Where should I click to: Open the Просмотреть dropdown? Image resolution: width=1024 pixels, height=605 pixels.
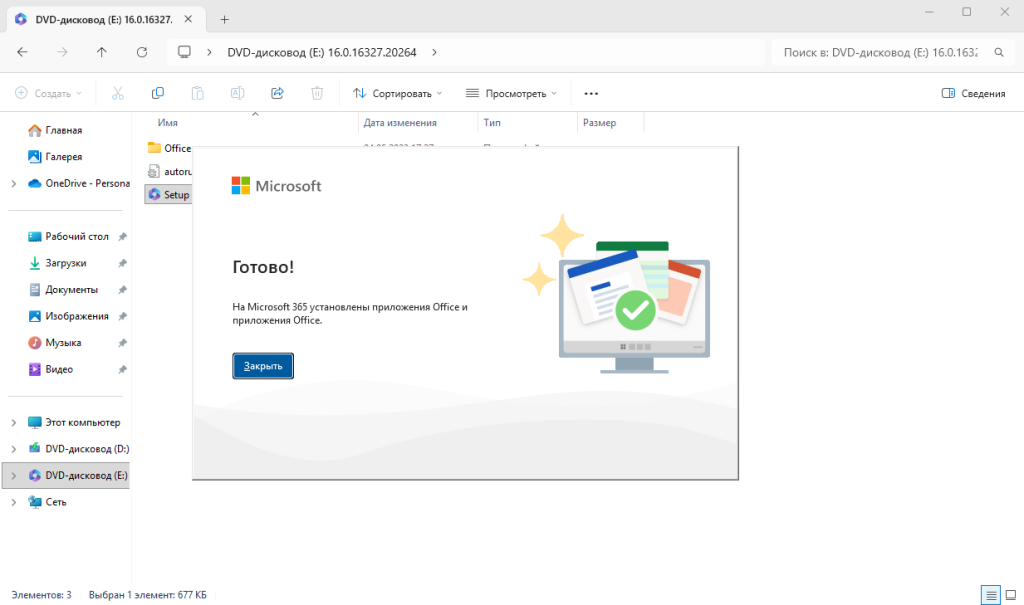pos(511,93)
